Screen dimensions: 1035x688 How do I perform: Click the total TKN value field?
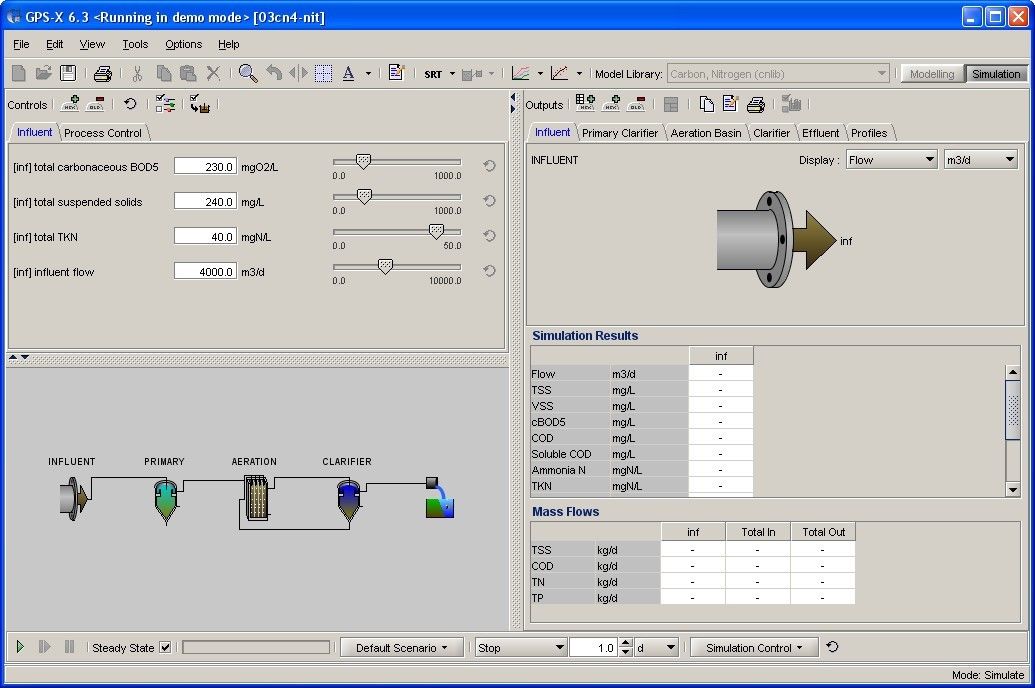205,236
